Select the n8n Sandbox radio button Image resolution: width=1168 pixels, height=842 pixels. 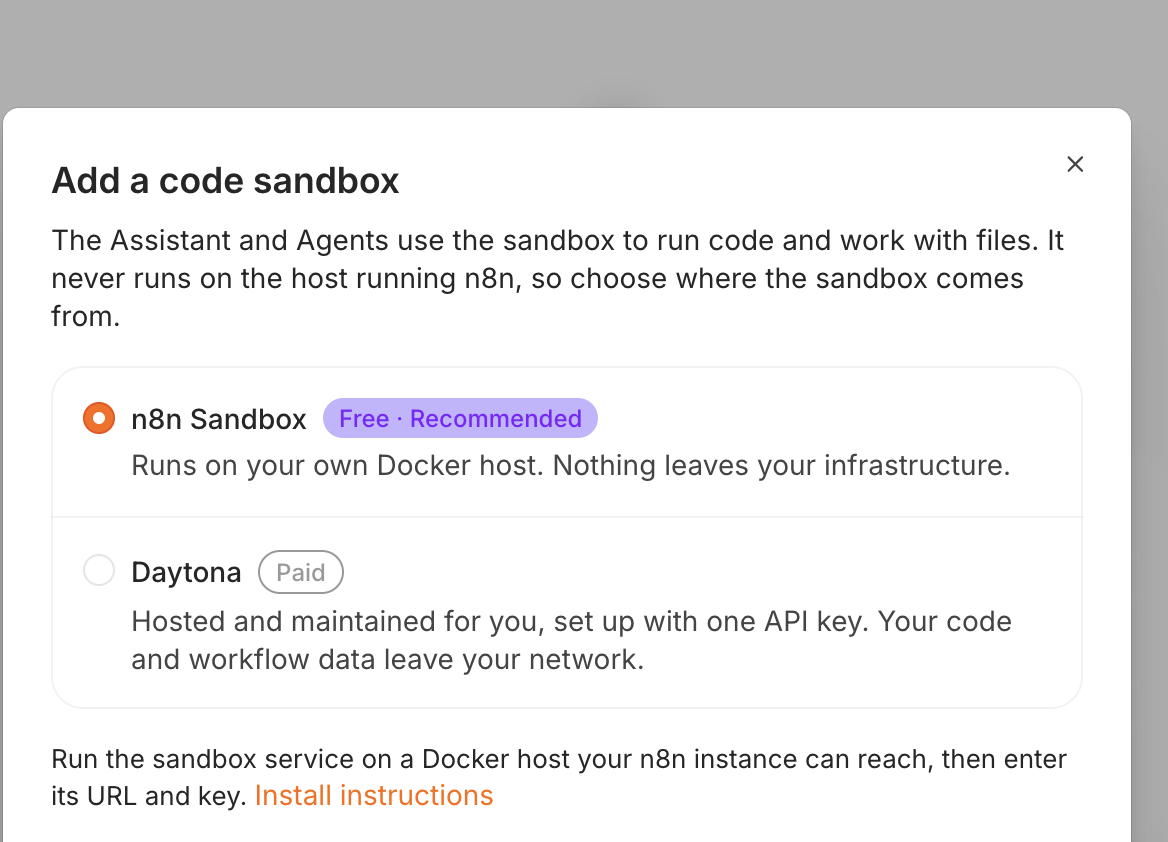tap(99, 418)
